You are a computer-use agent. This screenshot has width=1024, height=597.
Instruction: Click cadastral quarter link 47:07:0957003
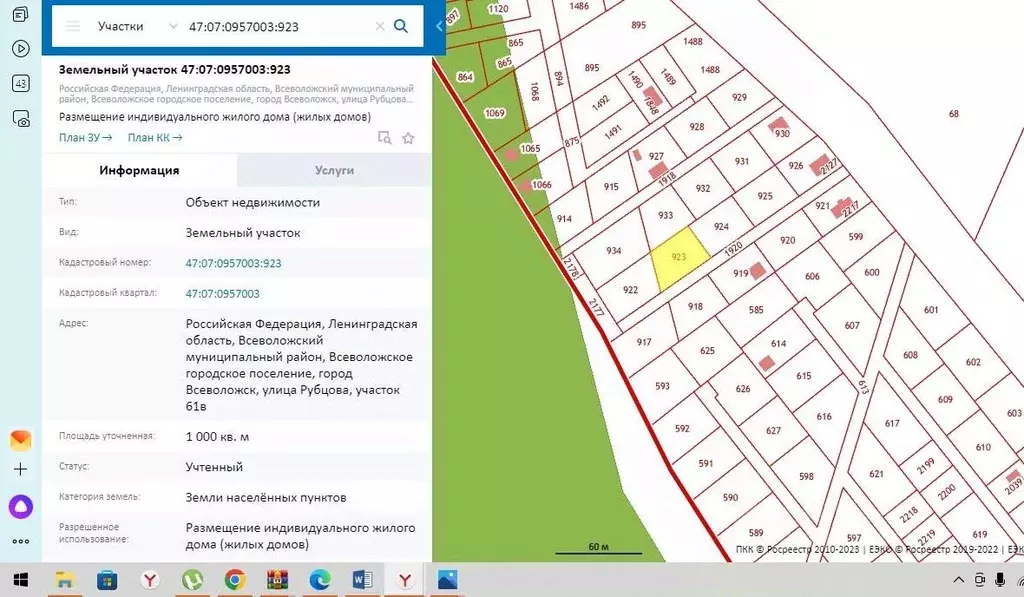(x=223, y=293)
